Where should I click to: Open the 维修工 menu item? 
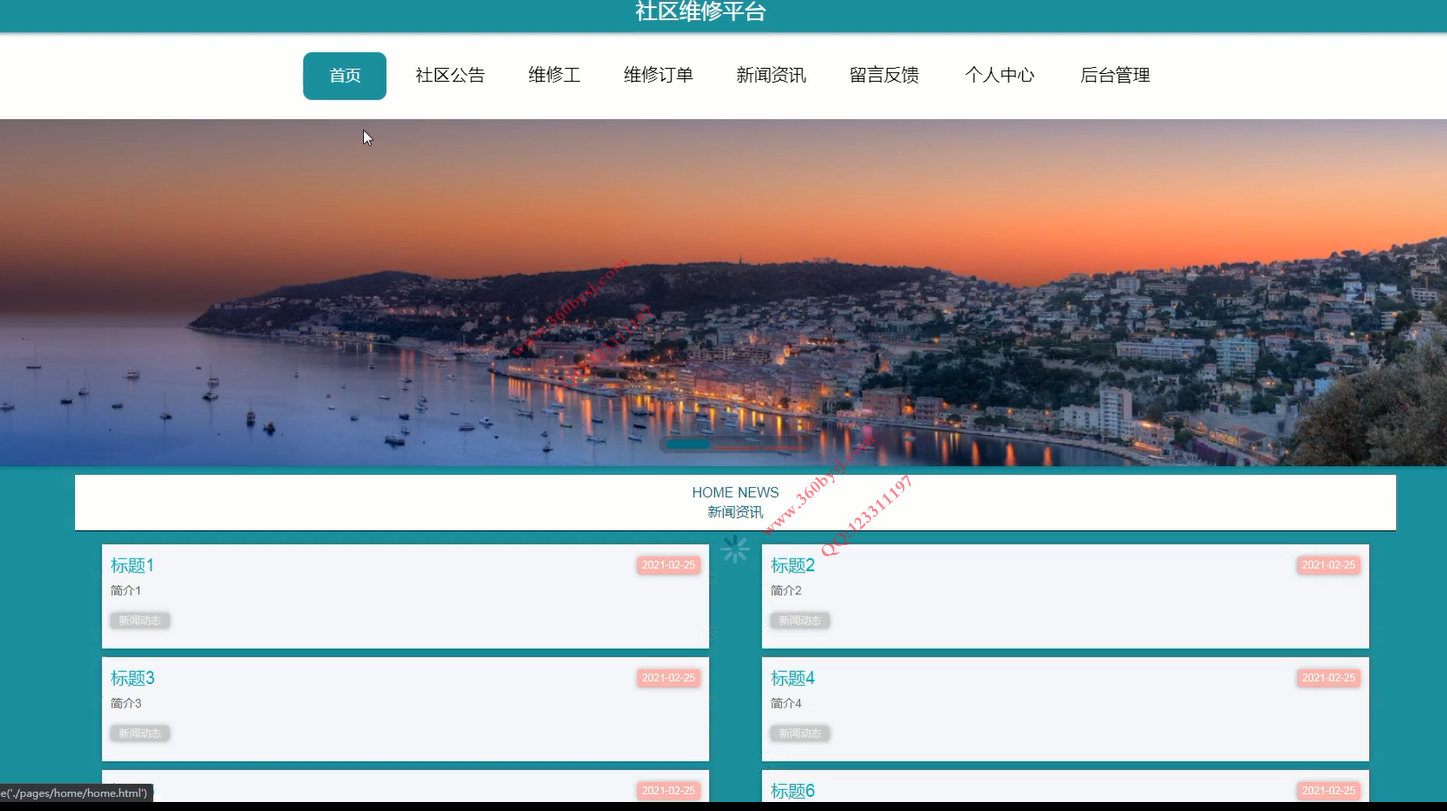click(x=554, y=76)
